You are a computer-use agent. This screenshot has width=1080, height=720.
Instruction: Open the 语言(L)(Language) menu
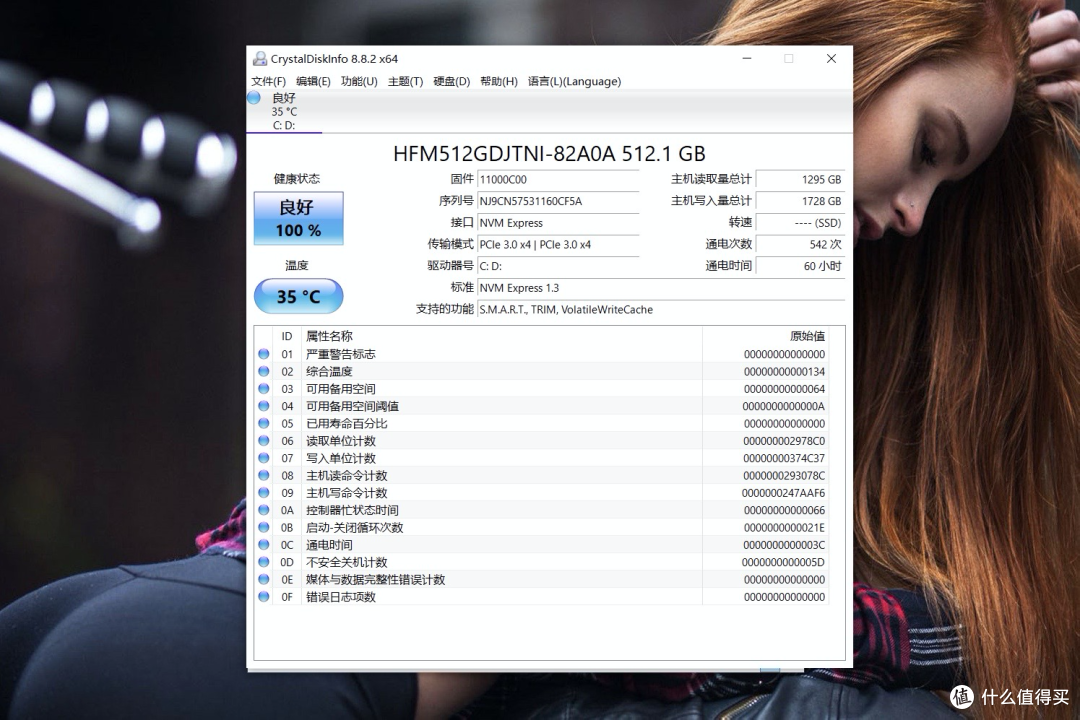pyautogui.click(x=574, y=81)
